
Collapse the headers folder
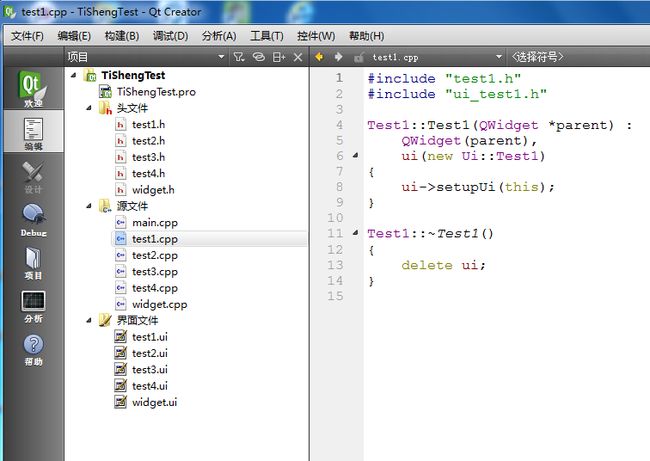89,108
